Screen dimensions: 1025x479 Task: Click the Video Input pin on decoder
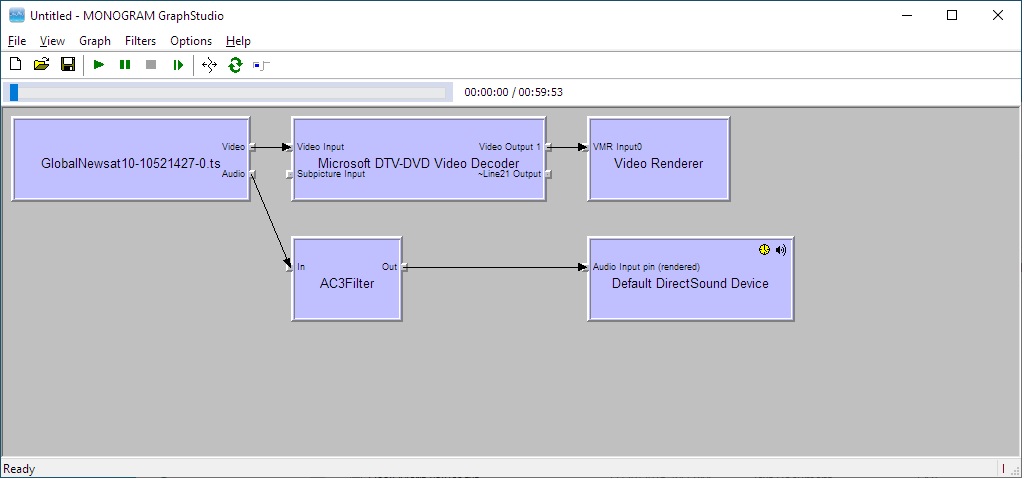coord(289,147)
